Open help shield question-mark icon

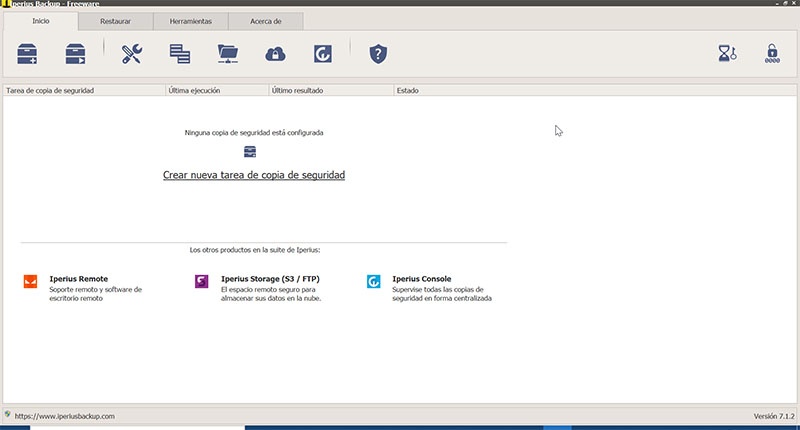click(x=378, y=54)
